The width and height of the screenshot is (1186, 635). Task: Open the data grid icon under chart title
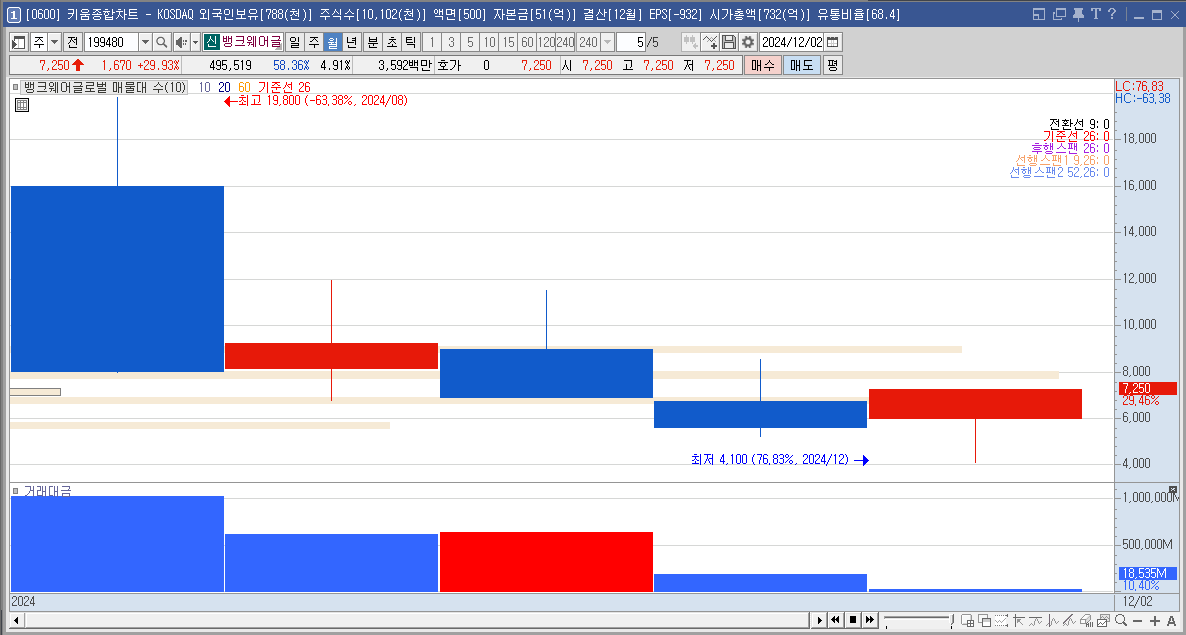click(22, 106)
